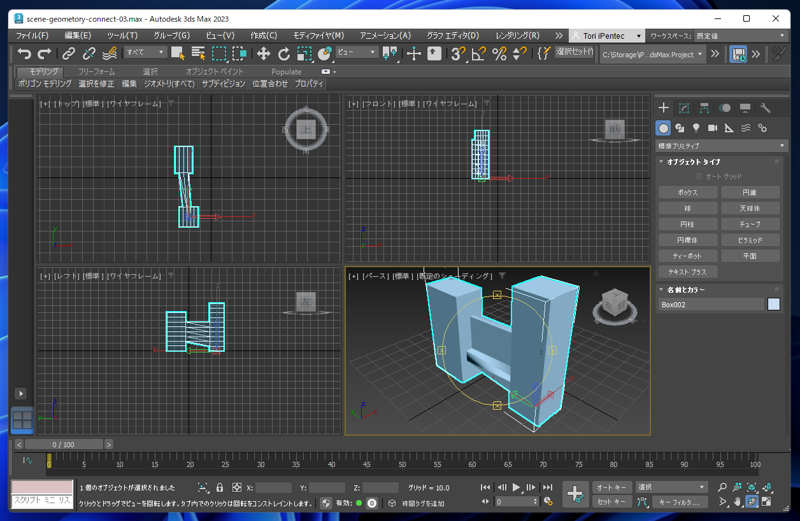Open the 編集(E) menu
Viewport: 800px width, 521px height.
point(78,36)
